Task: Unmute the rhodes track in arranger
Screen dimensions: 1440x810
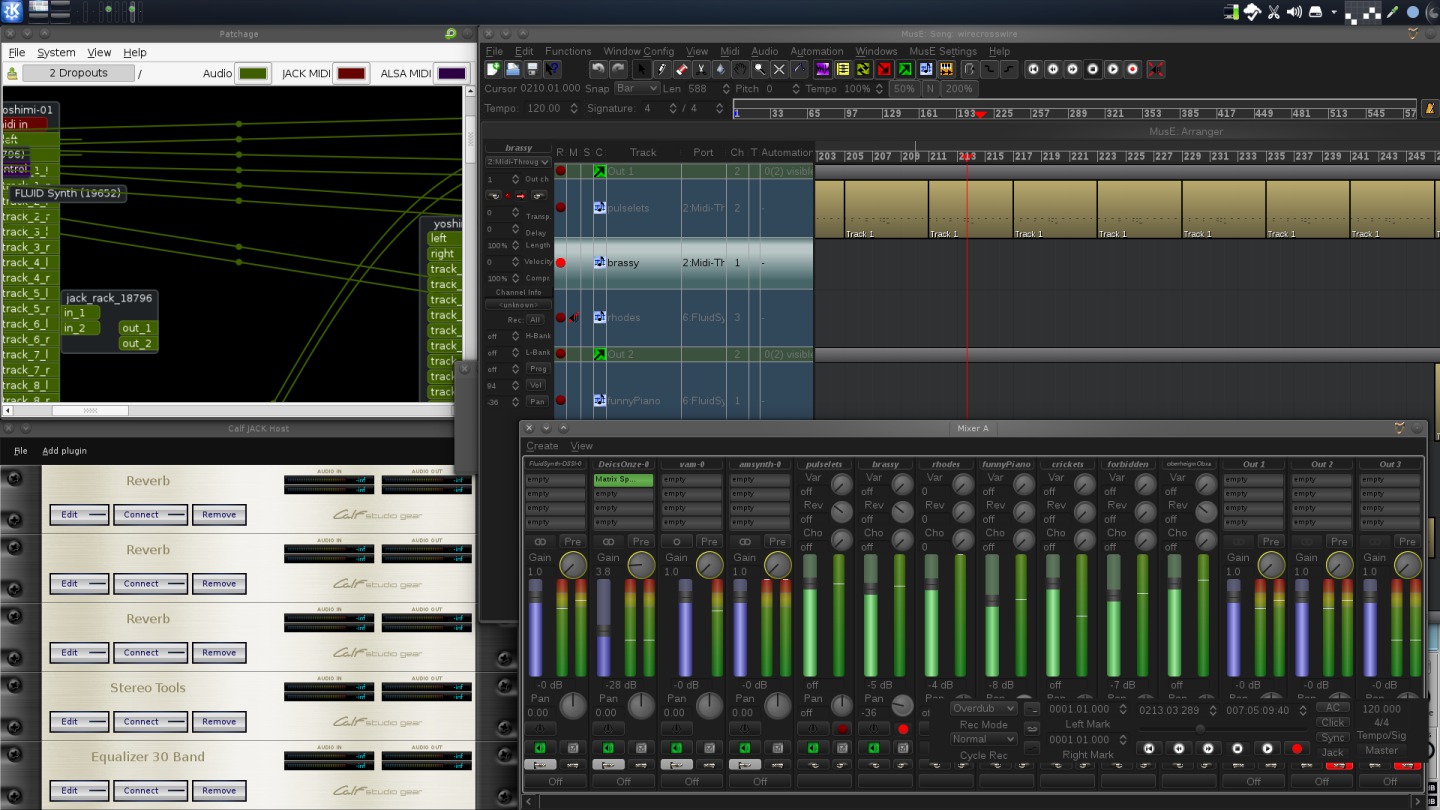Action: click(573, 318)
